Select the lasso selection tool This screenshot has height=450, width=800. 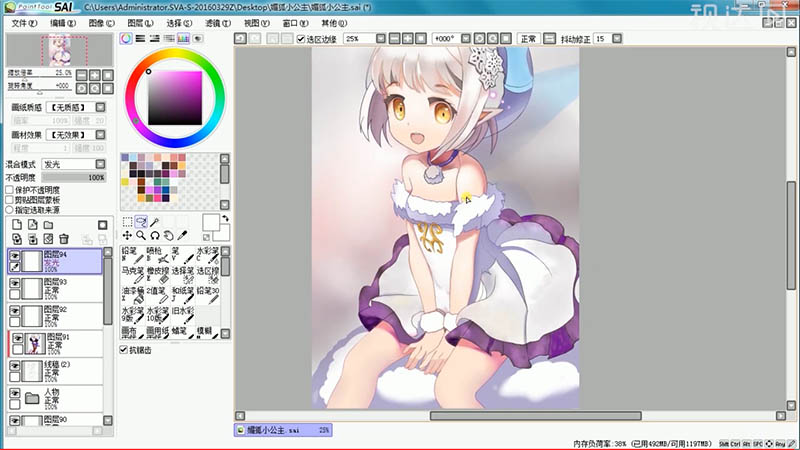pyautogui.click(x=141, y=221)
